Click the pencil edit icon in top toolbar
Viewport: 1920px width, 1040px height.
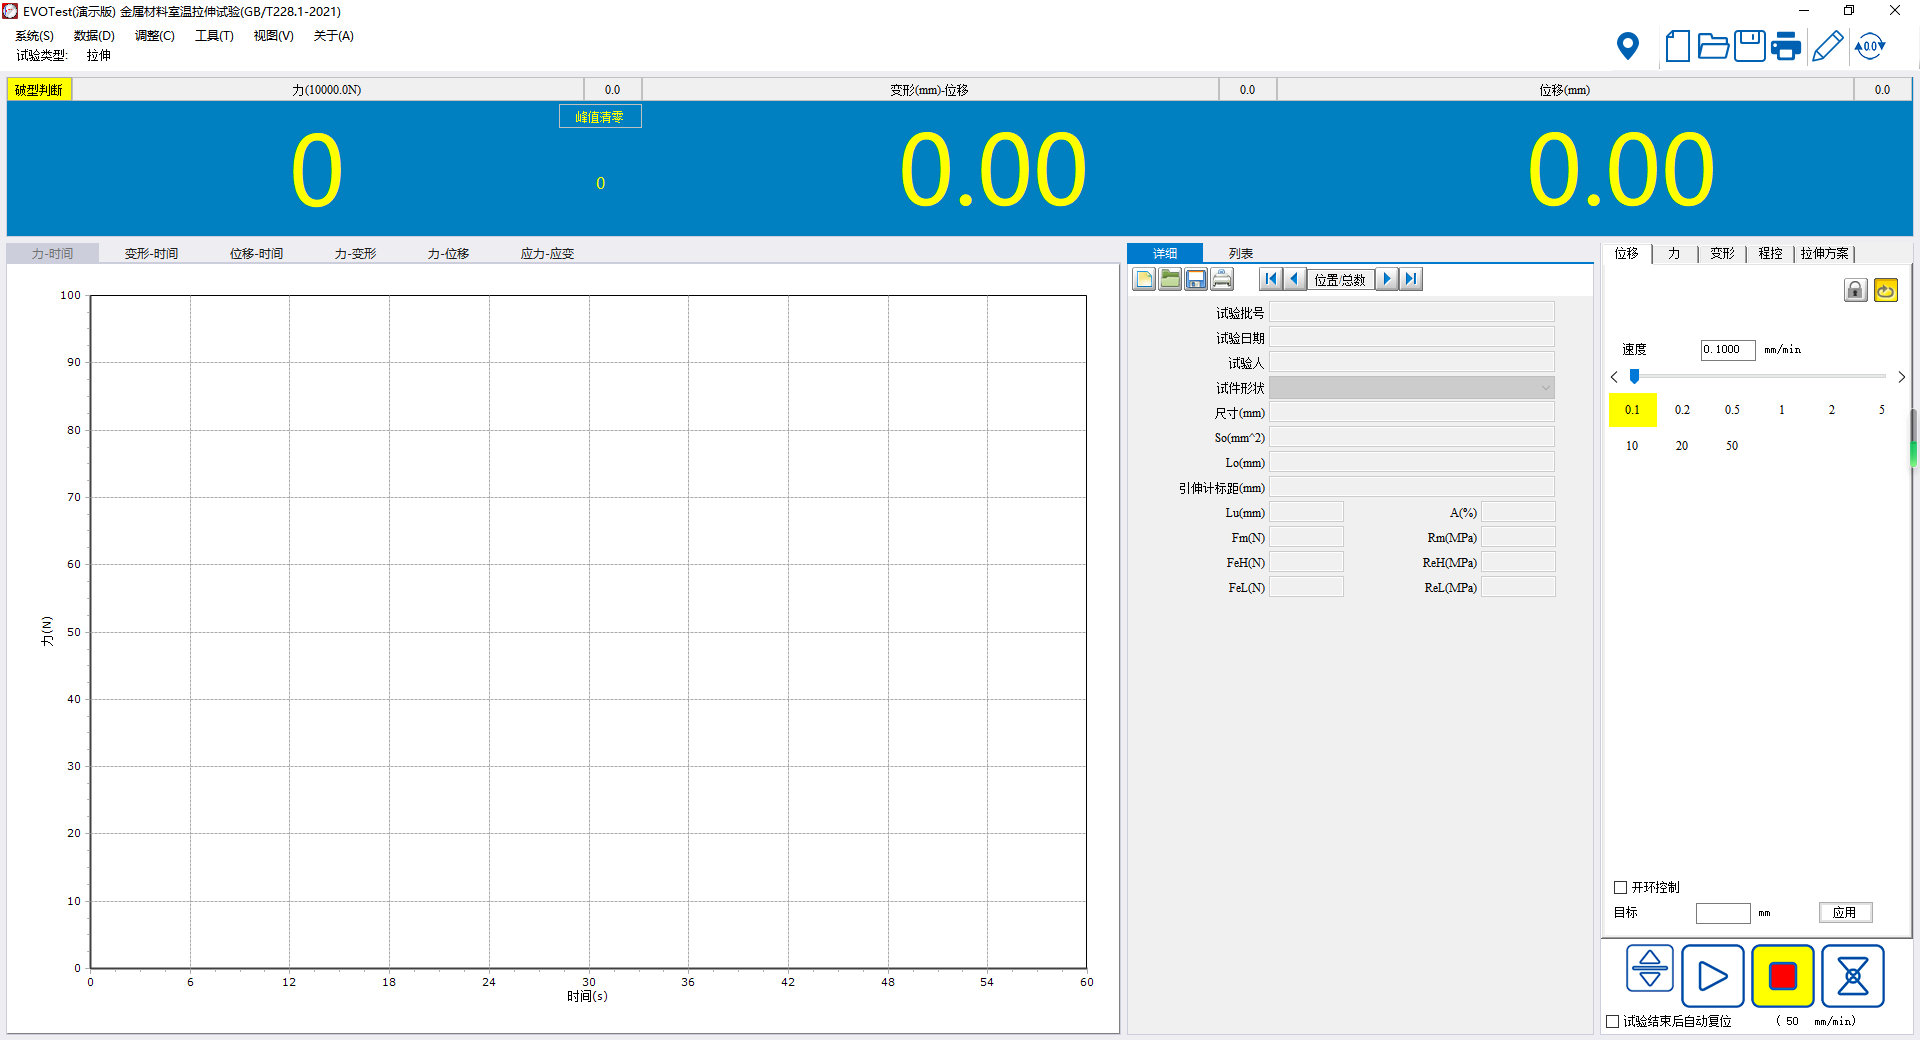point(1827,46)
